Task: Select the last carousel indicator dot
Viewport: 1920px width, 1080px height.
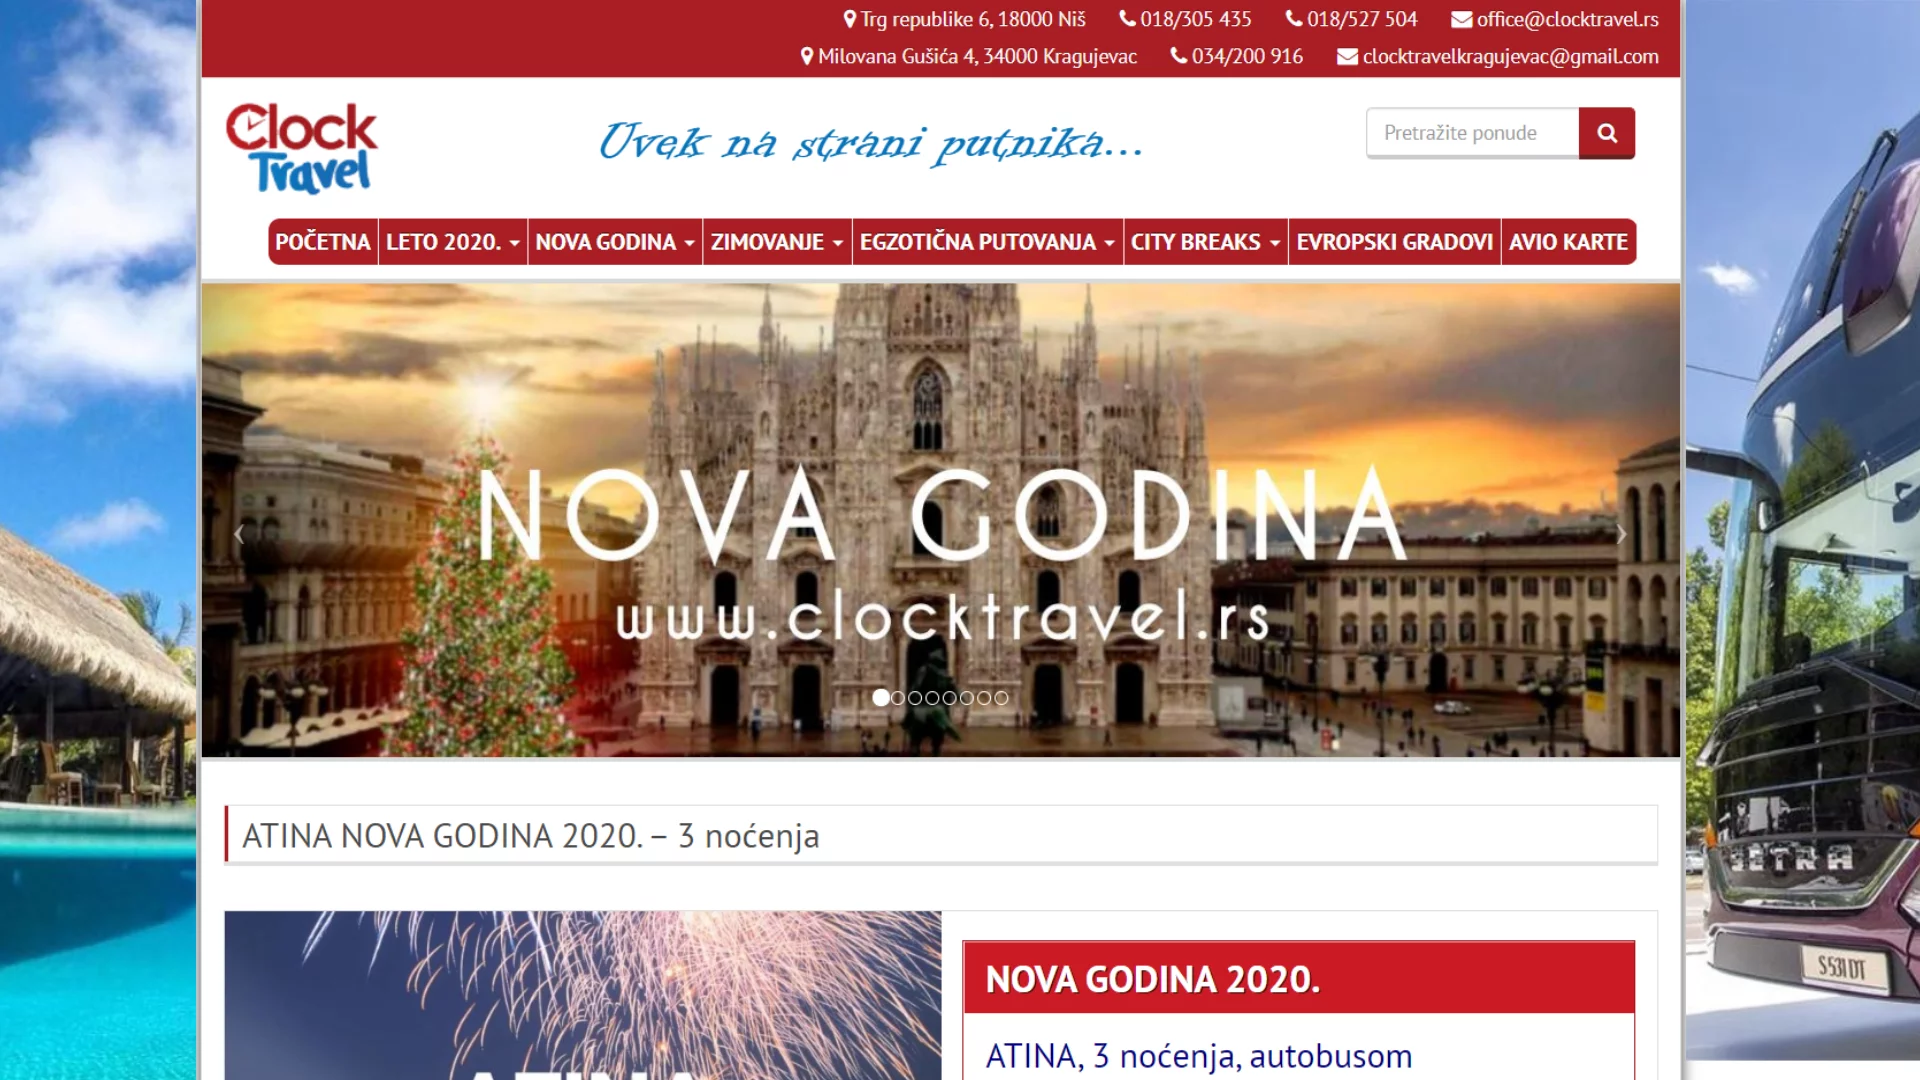Action: click(1001, 698)
